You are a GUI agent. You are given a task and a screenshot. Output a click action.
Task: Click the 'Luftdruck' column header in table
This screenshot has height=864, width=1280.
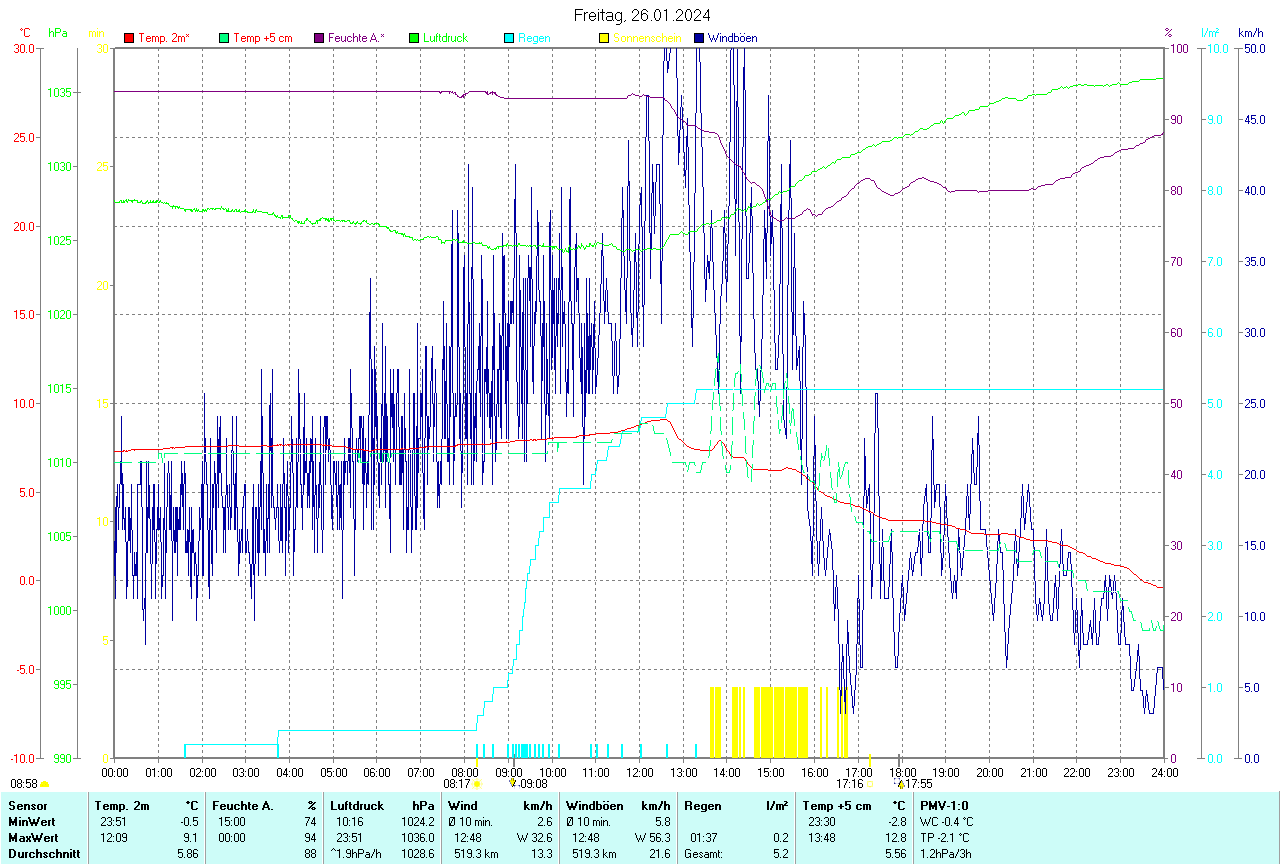coord(358,805)
